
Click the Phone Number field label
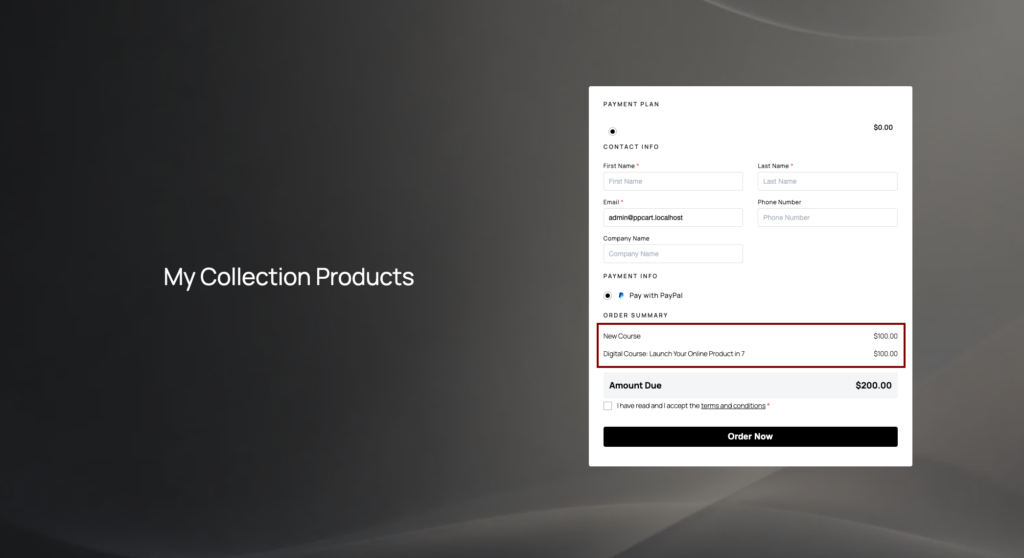click(779, 202)
